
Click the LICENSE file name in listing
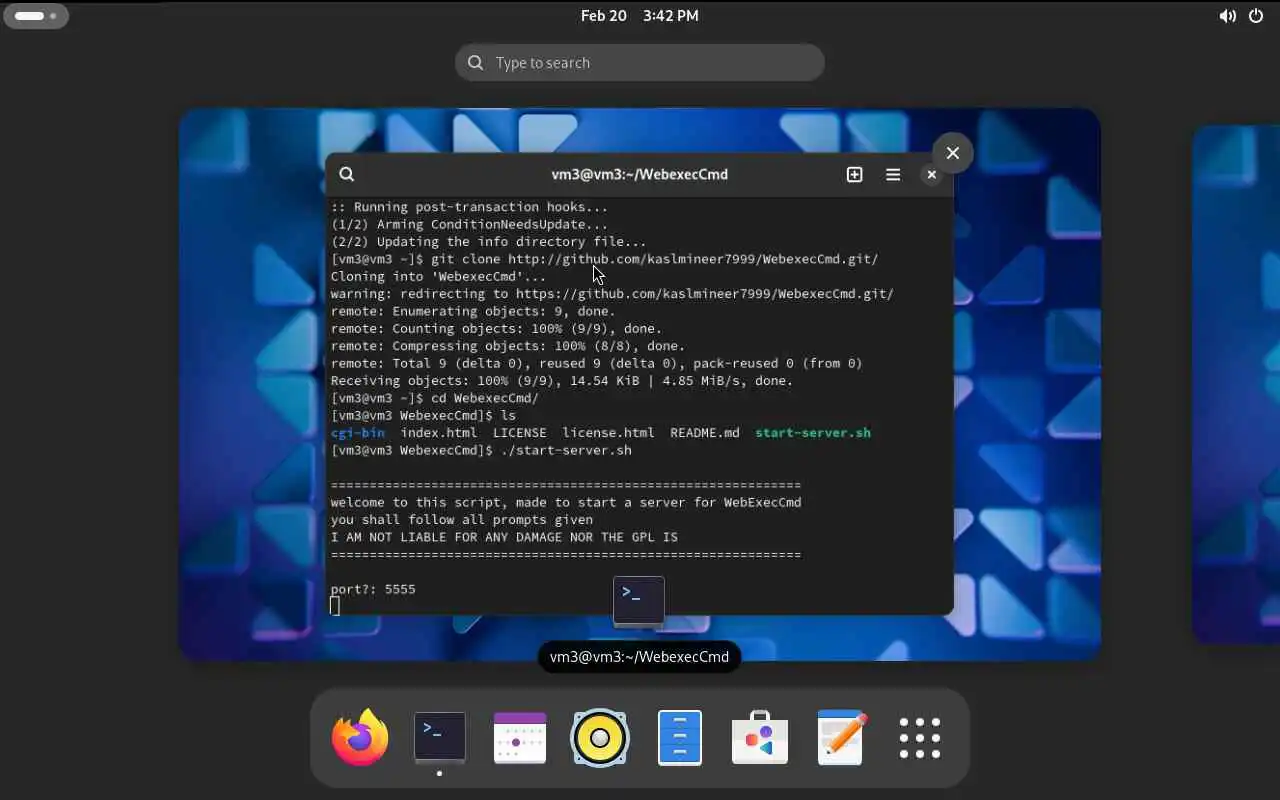tap(520, 433)
